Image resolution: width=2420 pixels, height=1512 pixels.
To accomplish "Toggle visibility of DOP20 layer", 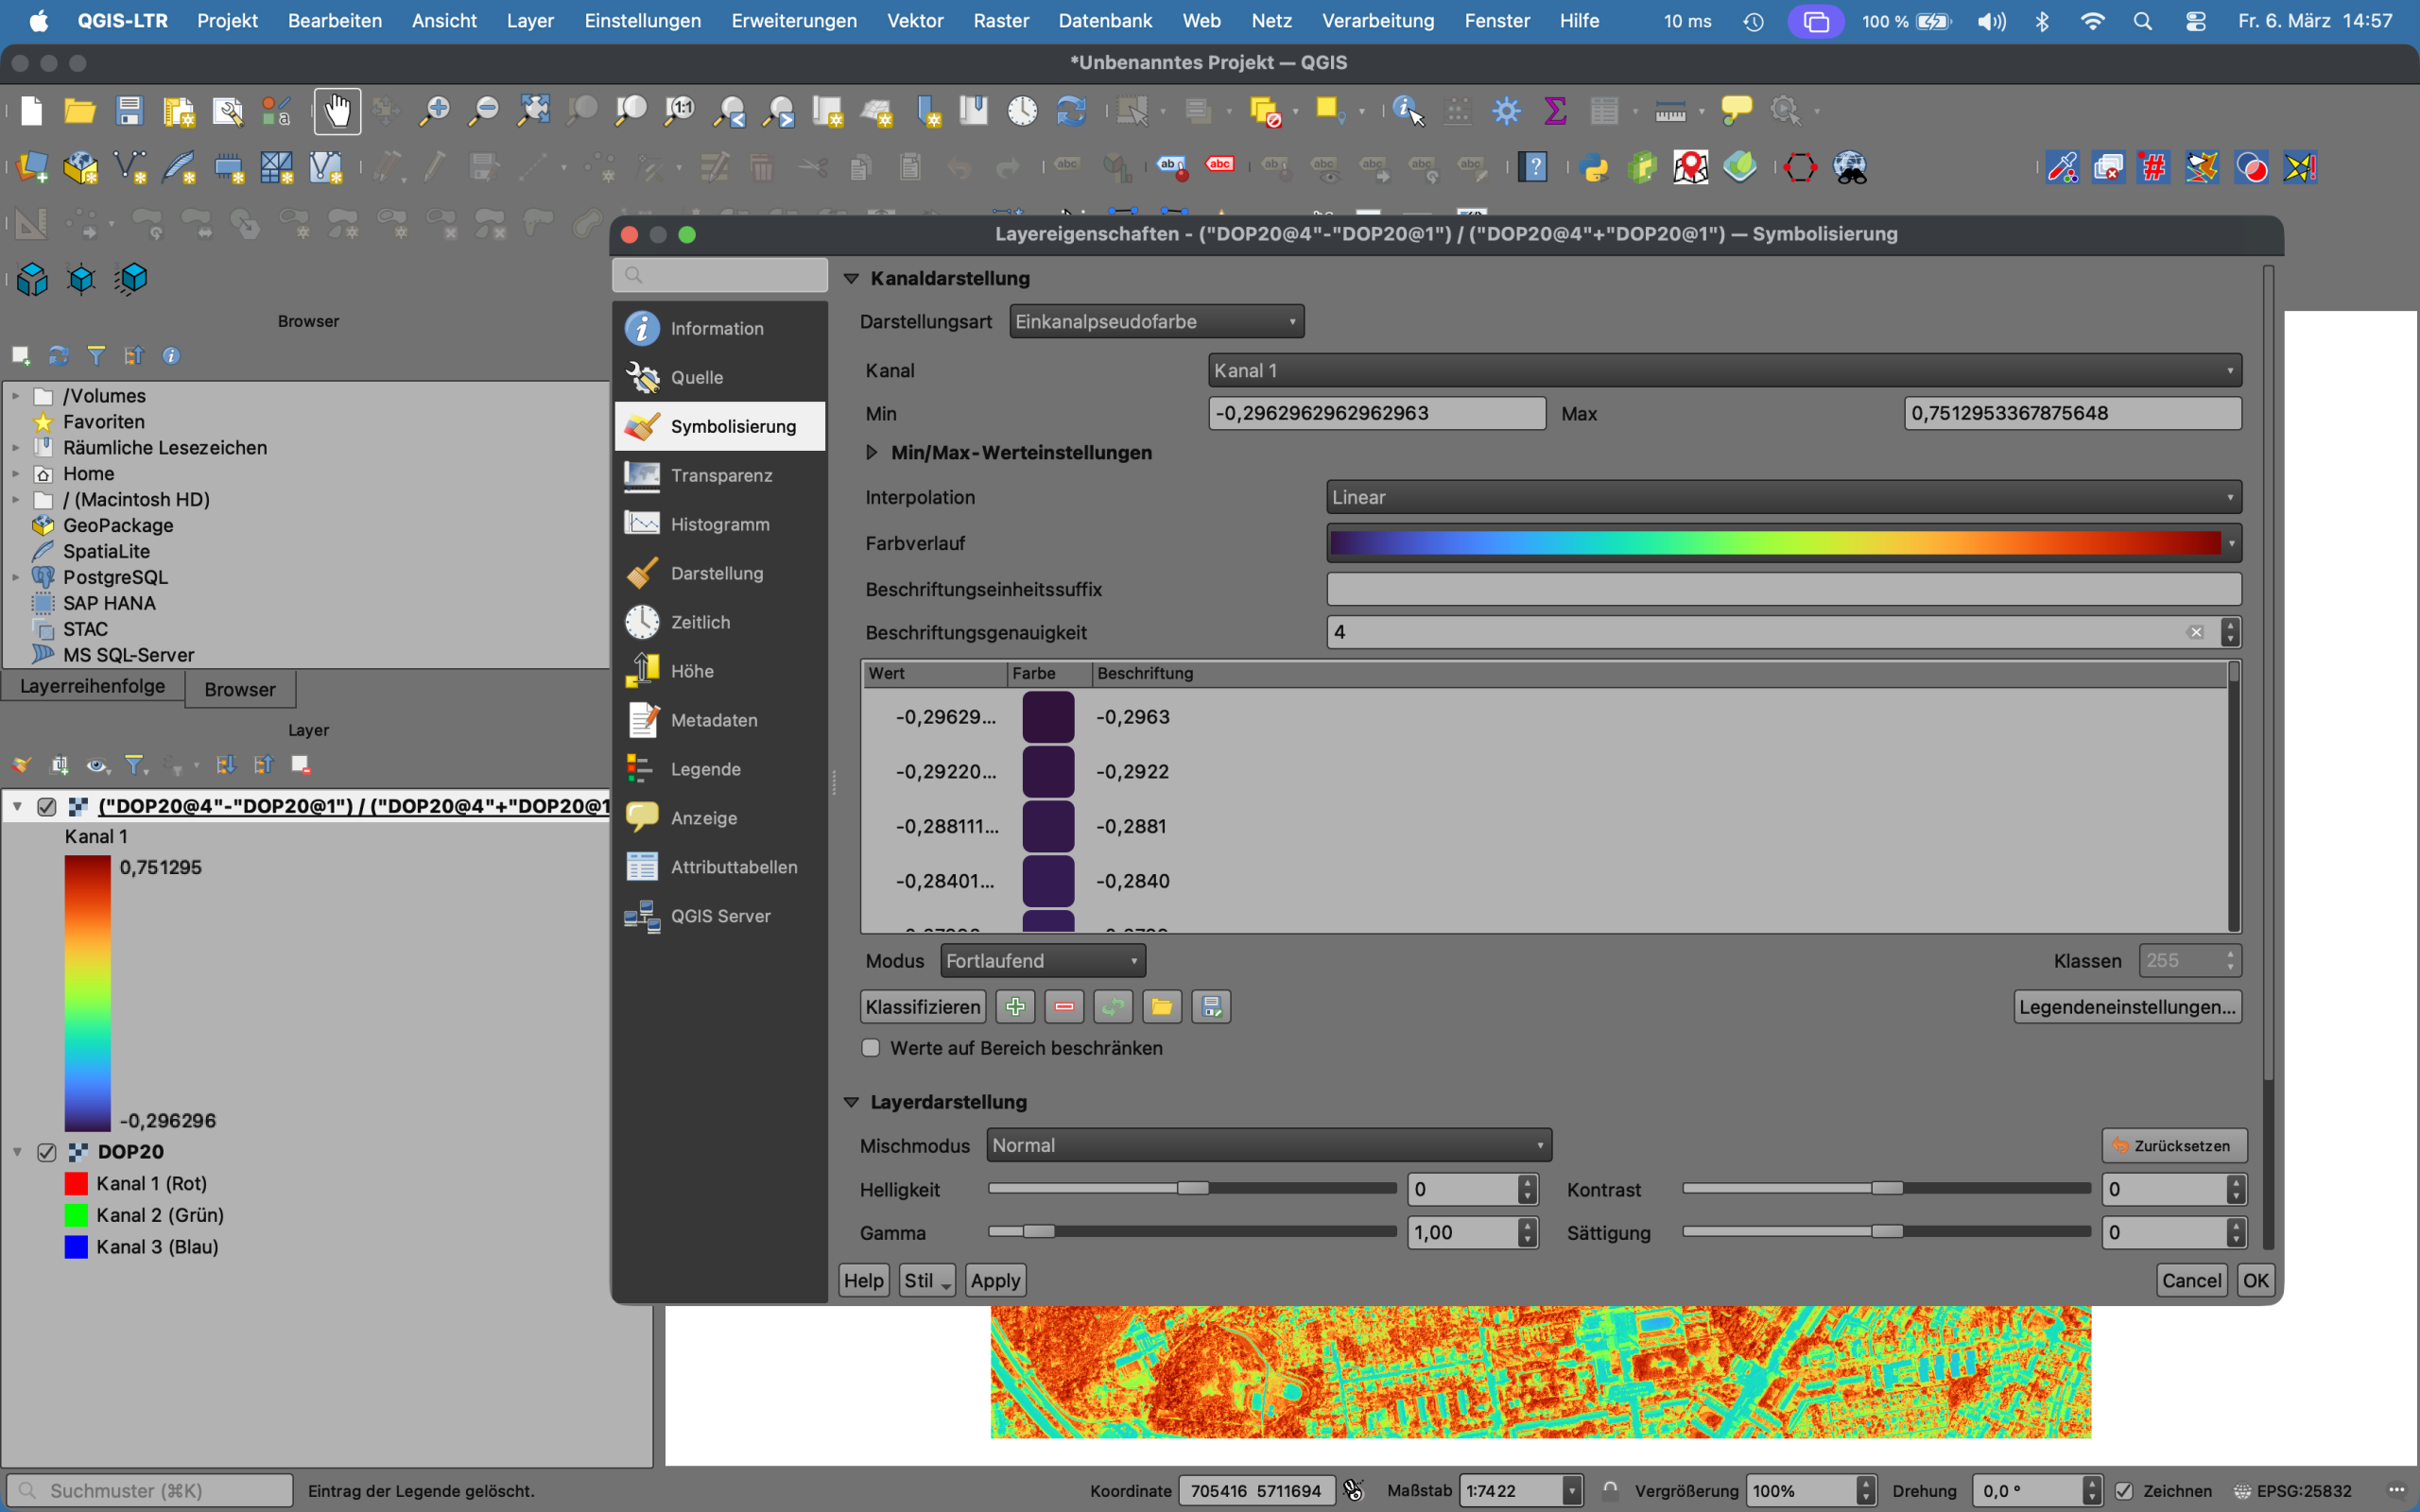I will pos(46,1152).
